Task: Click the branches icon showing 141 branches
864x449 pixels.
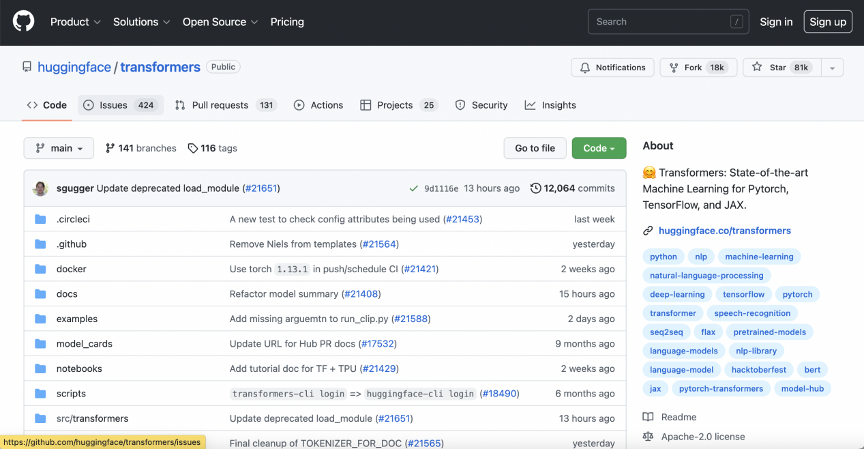Action: tap(110, 148)
